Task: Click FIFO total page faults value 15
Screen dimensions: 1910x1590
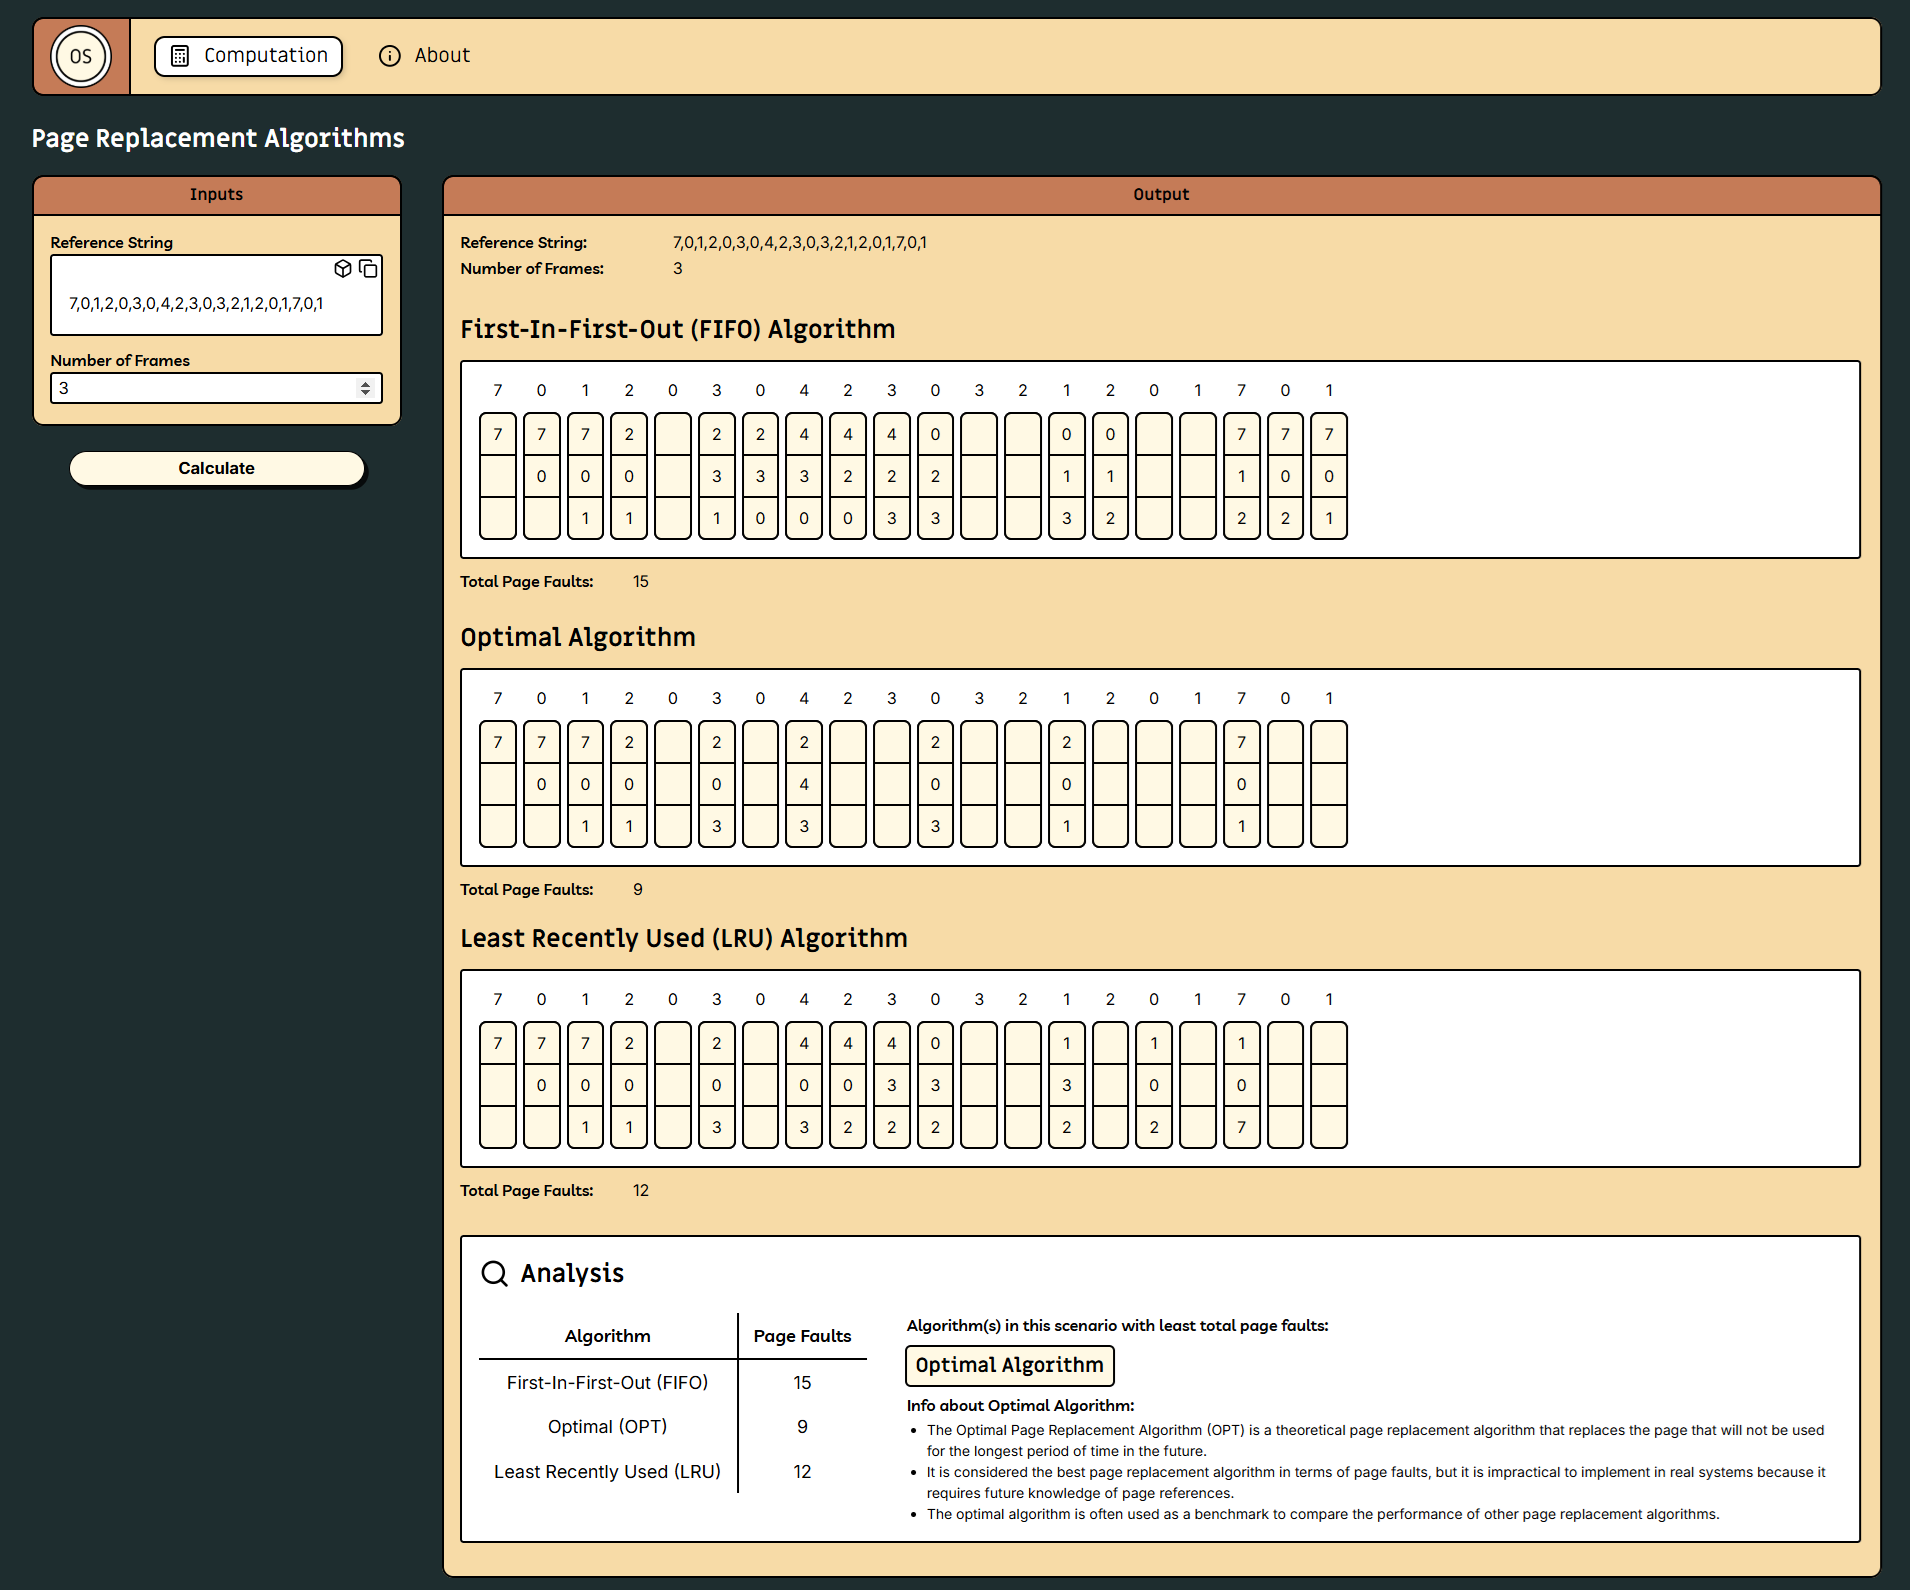Action: point(641,581)
